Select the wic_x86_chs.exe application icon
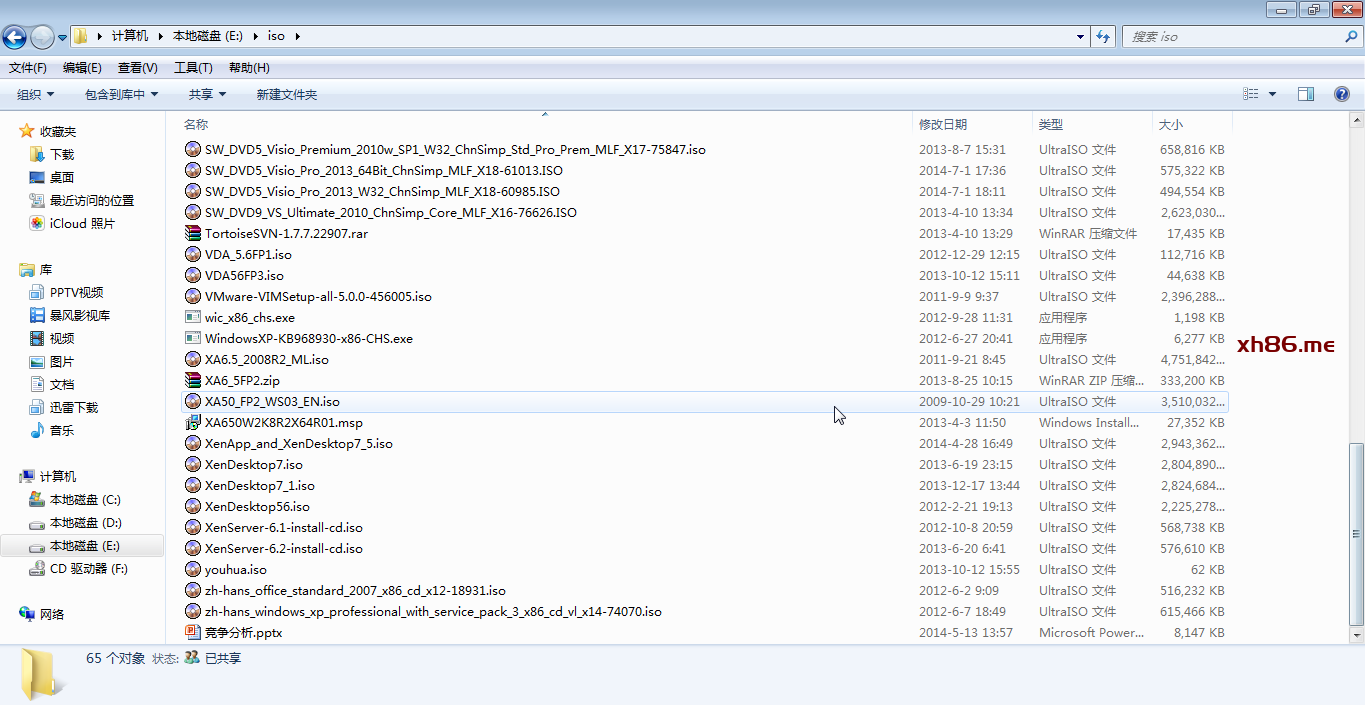Viewport: 1365px width, 705px height. (x=193, y=317)
